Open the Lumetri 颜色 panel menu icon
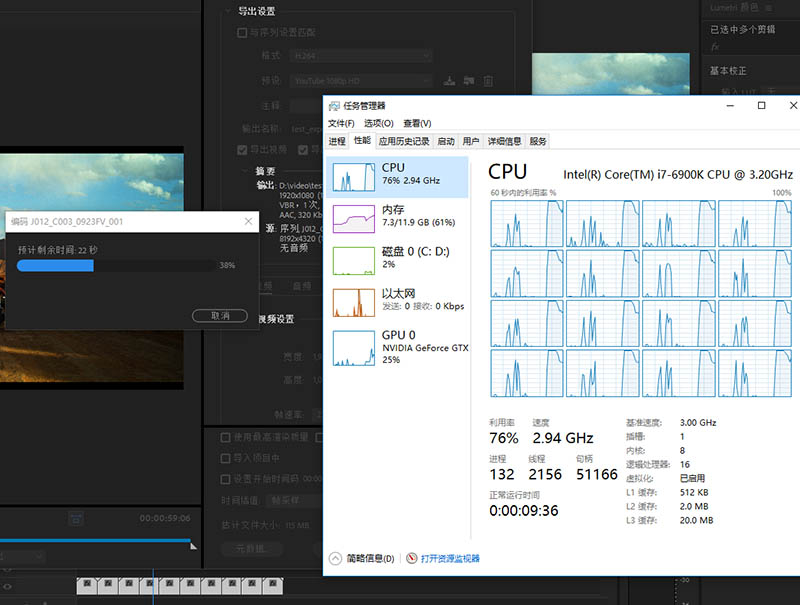This screenshot has height=605, width=800. 768,8
